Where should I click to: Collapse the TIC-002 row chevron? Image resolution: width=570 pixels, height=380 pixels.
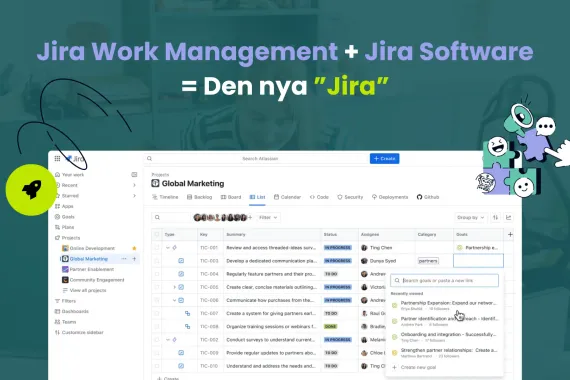[168, 340]
